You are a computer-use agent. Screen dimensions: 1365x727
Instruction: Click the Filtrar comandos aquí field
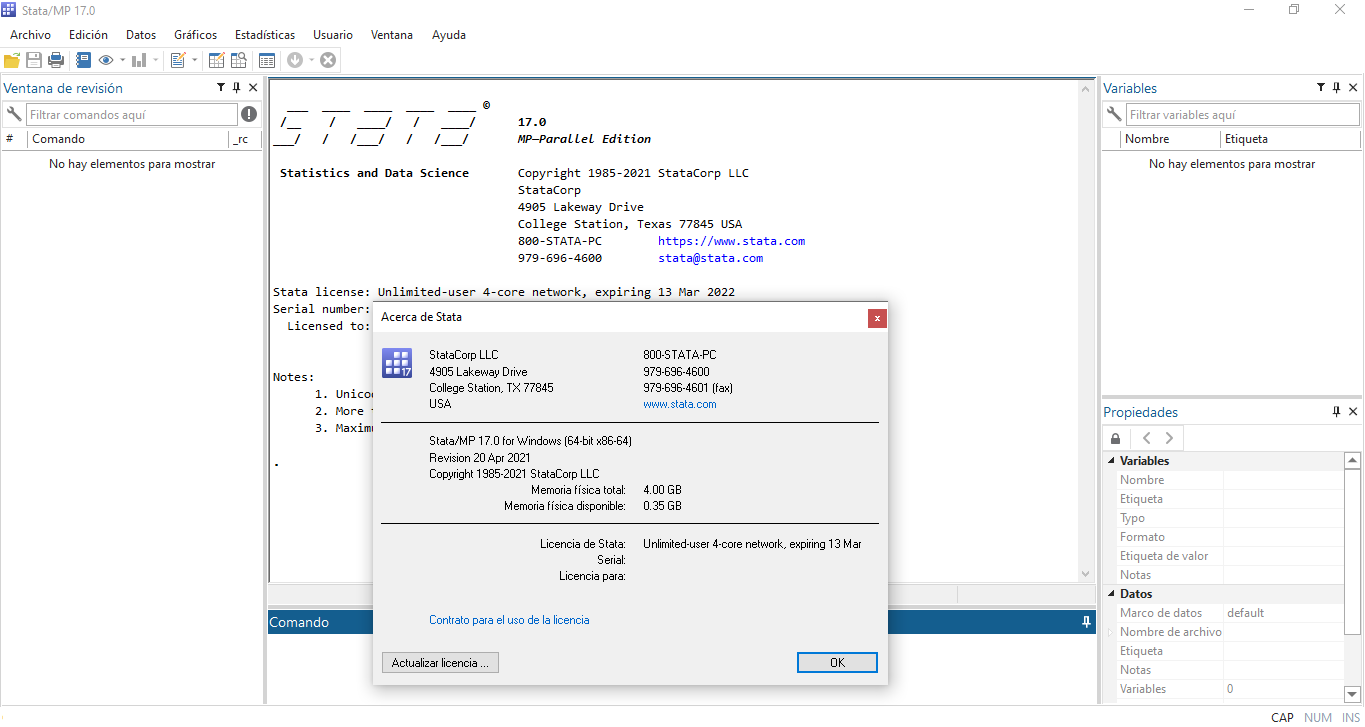[132, 115]
